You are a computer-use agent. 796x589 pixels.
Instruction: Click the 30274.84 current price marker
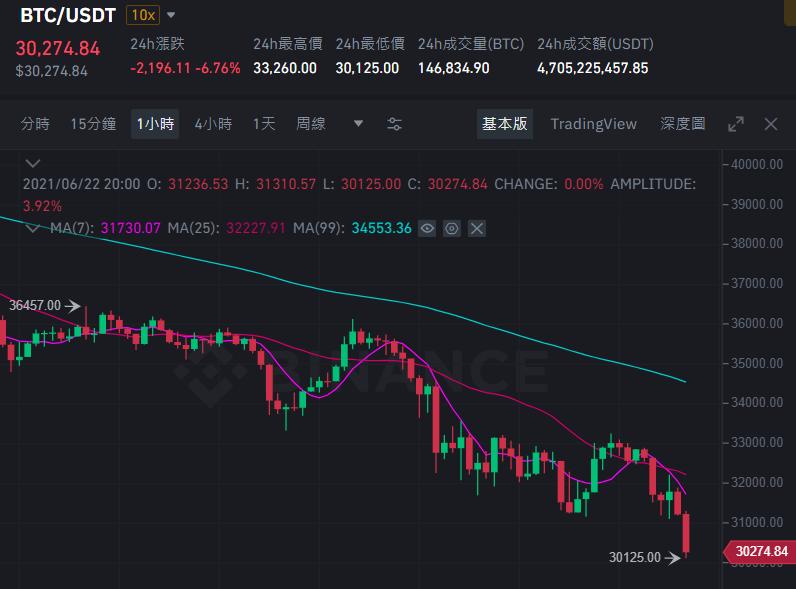coord(759,551)
